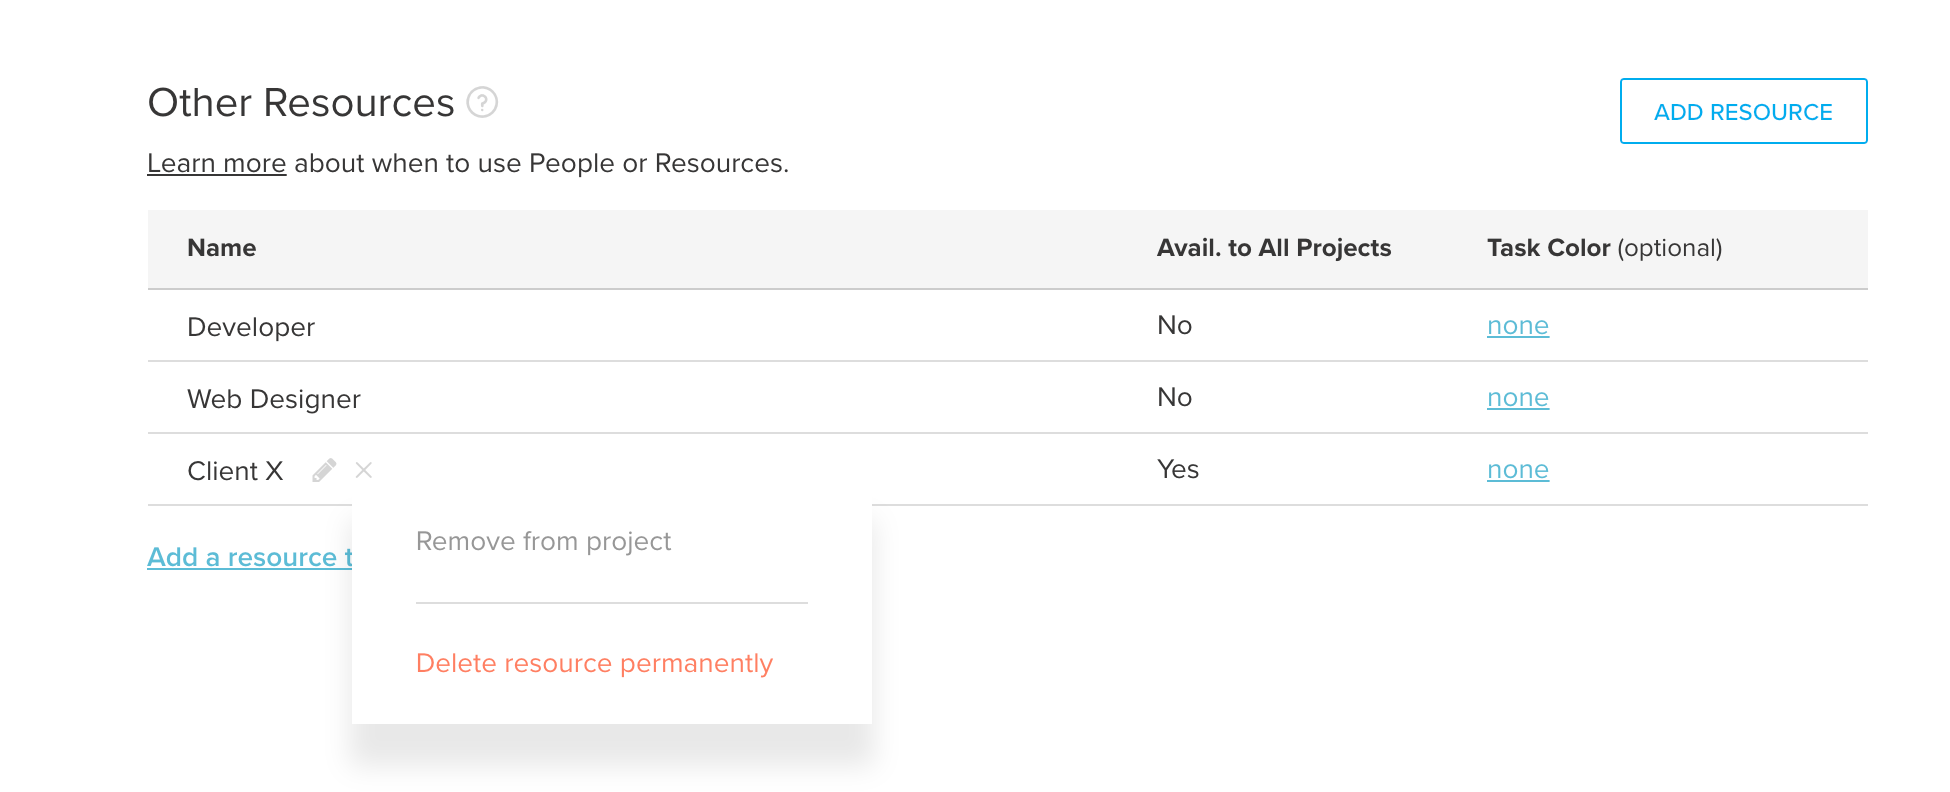Click the Avail. to All Projects column header

(1274, 248)
